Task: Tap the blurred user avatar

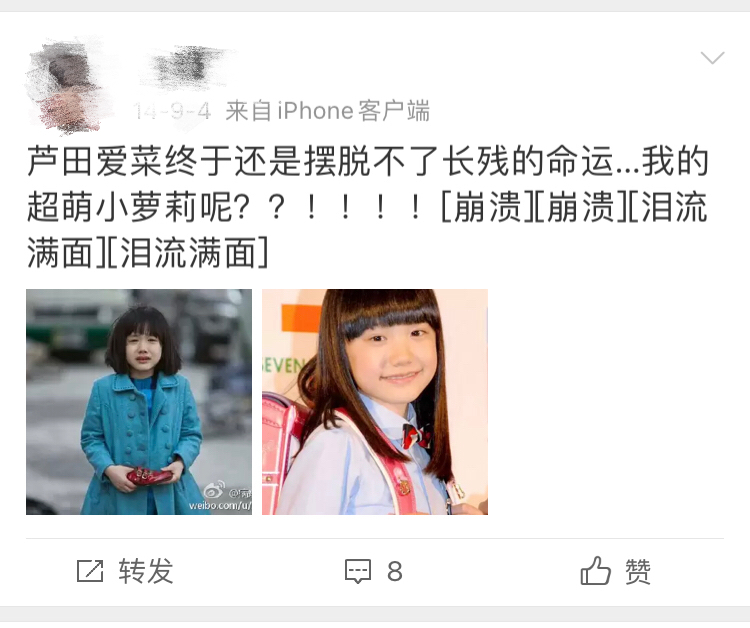Action: click(x=66, y=87)
